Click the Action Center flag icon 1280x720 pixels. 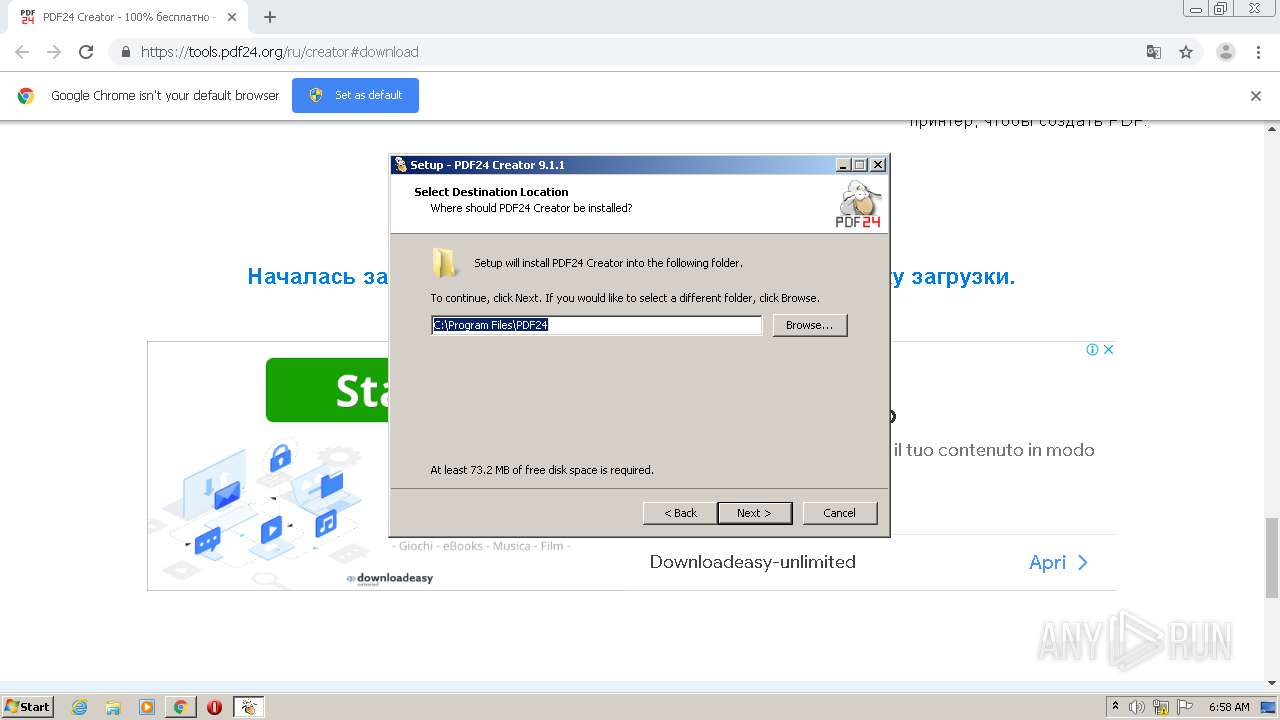pos(1185,707)
